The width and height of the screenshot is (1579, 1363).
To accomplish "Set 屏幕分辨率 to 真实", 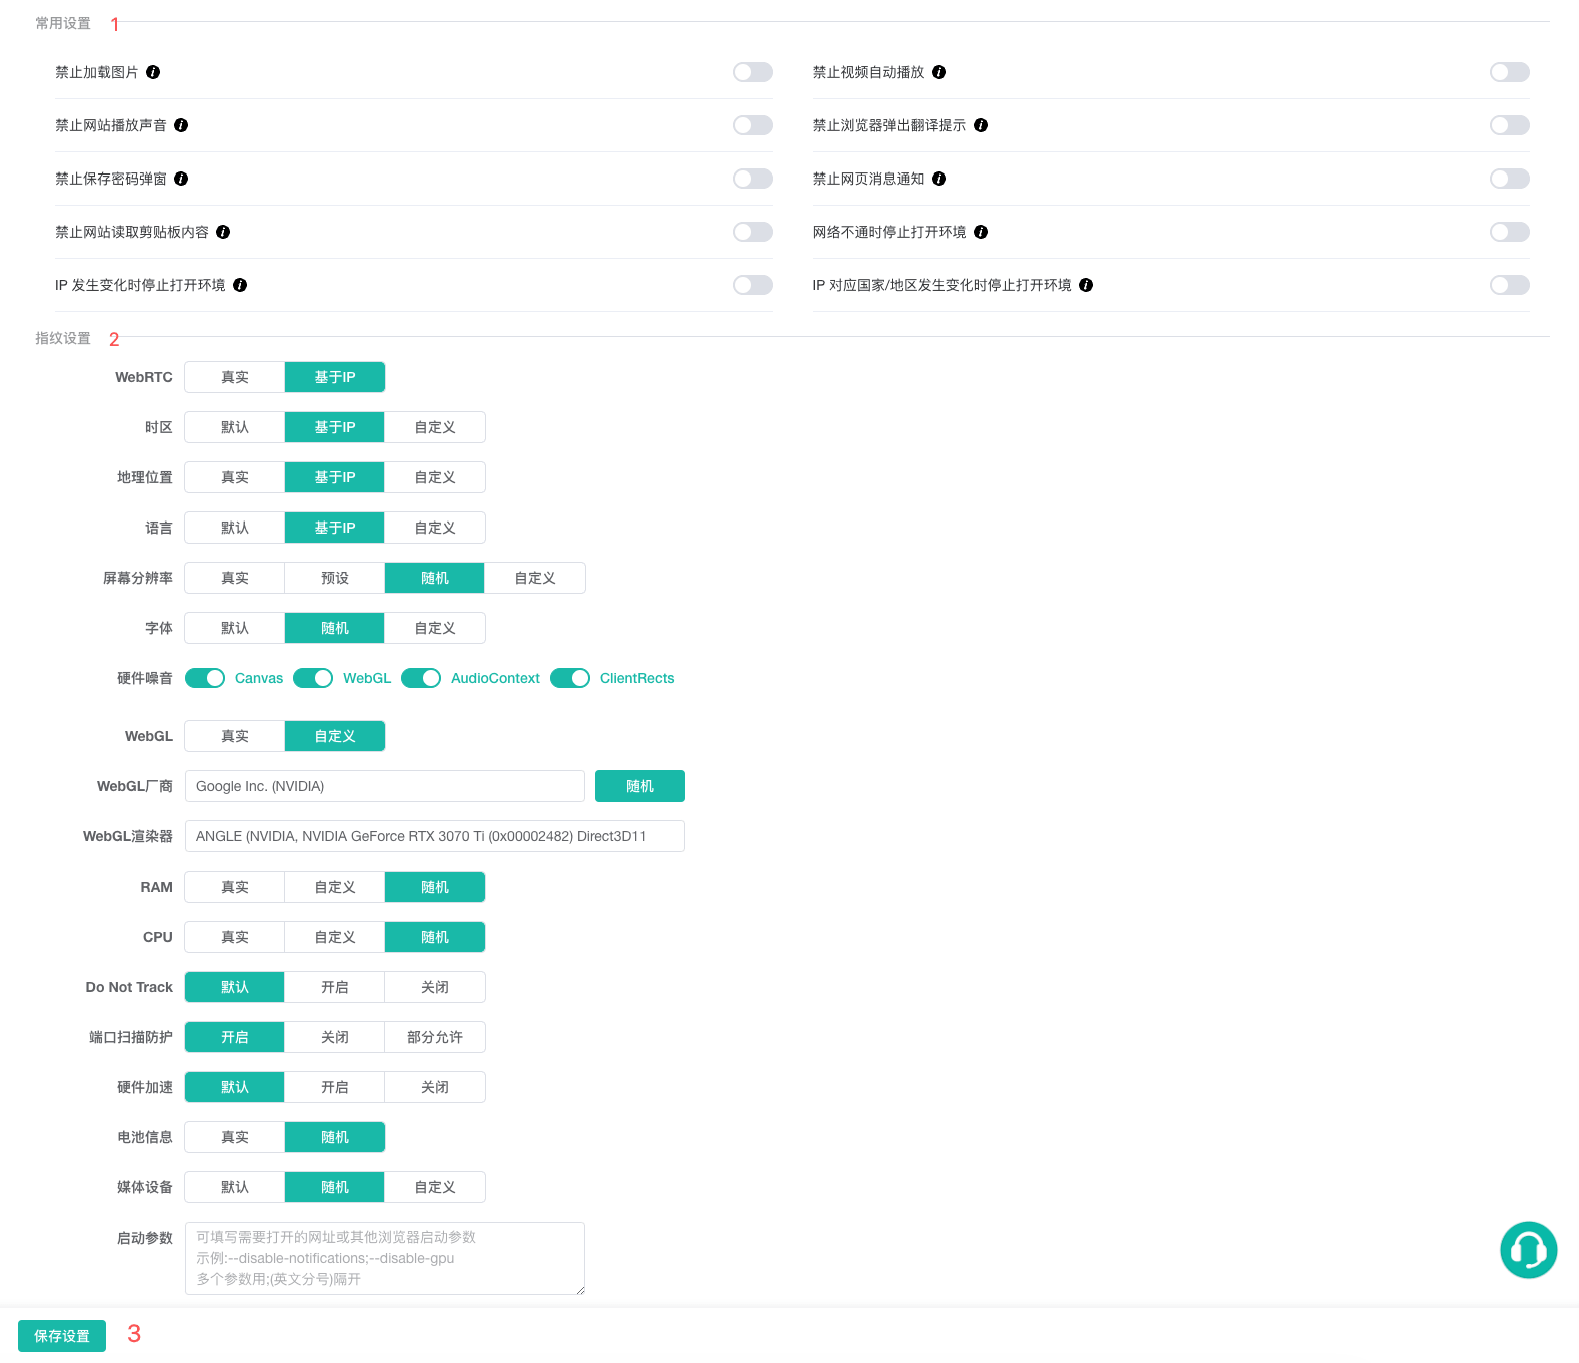I will tap(235, 578).
